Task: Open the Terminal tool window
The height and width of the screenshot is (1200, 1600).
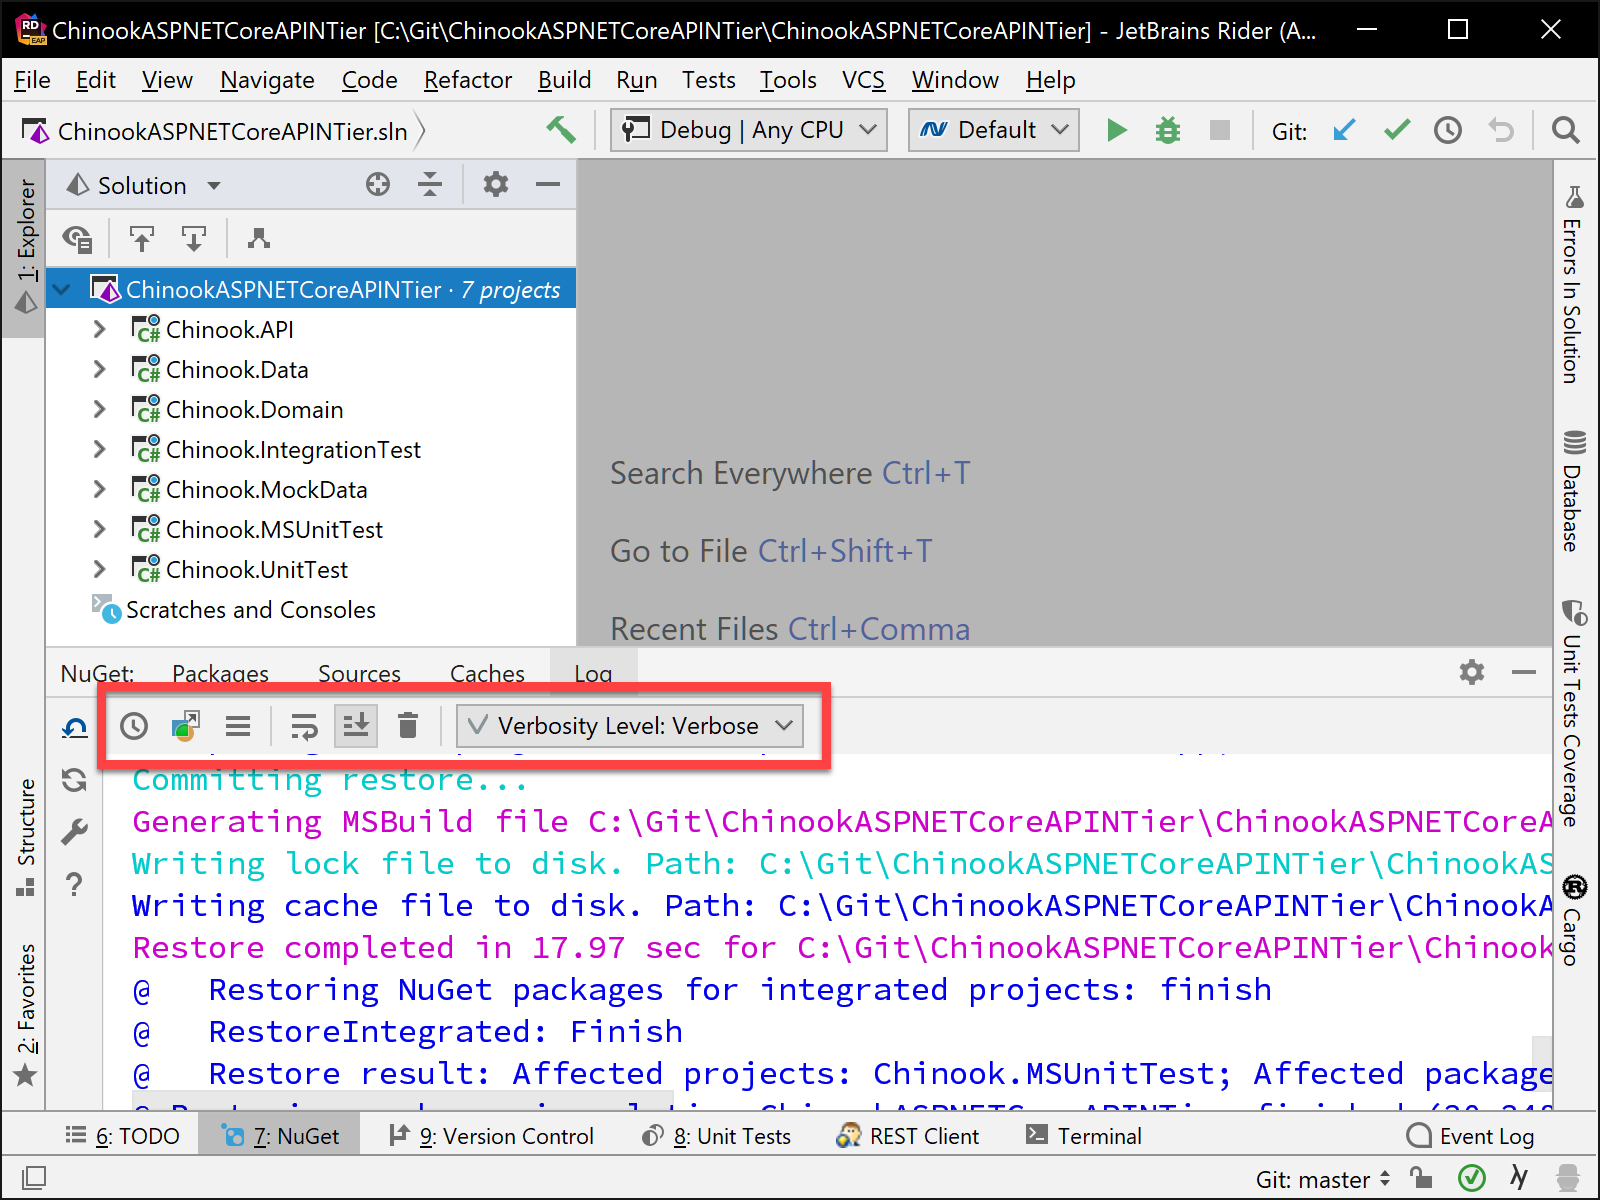Action: coord(1084,1136)
